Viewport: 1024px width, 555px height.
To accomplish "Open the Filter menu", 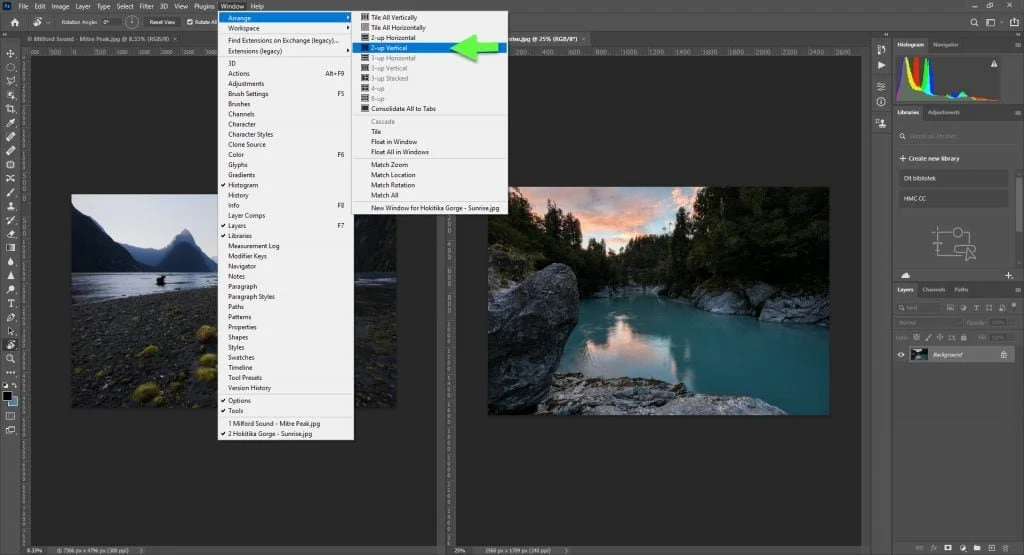I will coord(146,6).
